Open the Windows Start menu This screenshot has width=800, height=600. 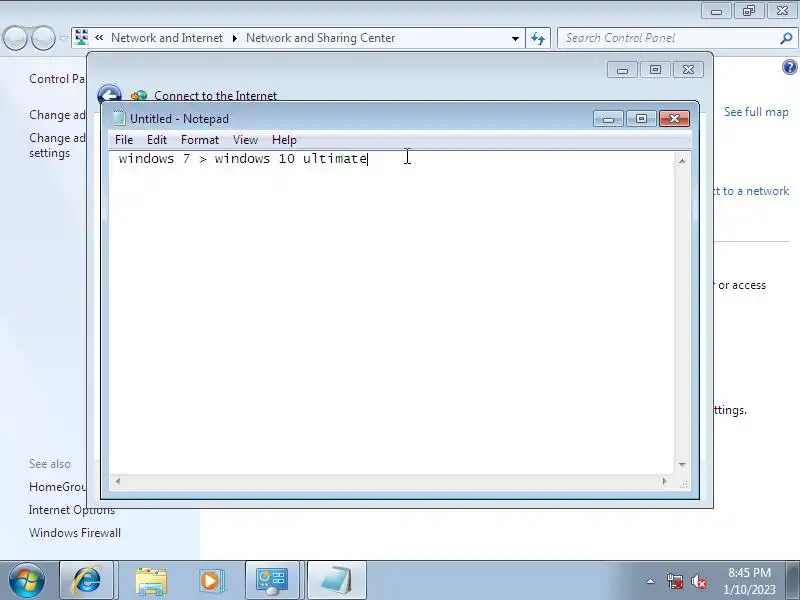click(x=26, y=580)
